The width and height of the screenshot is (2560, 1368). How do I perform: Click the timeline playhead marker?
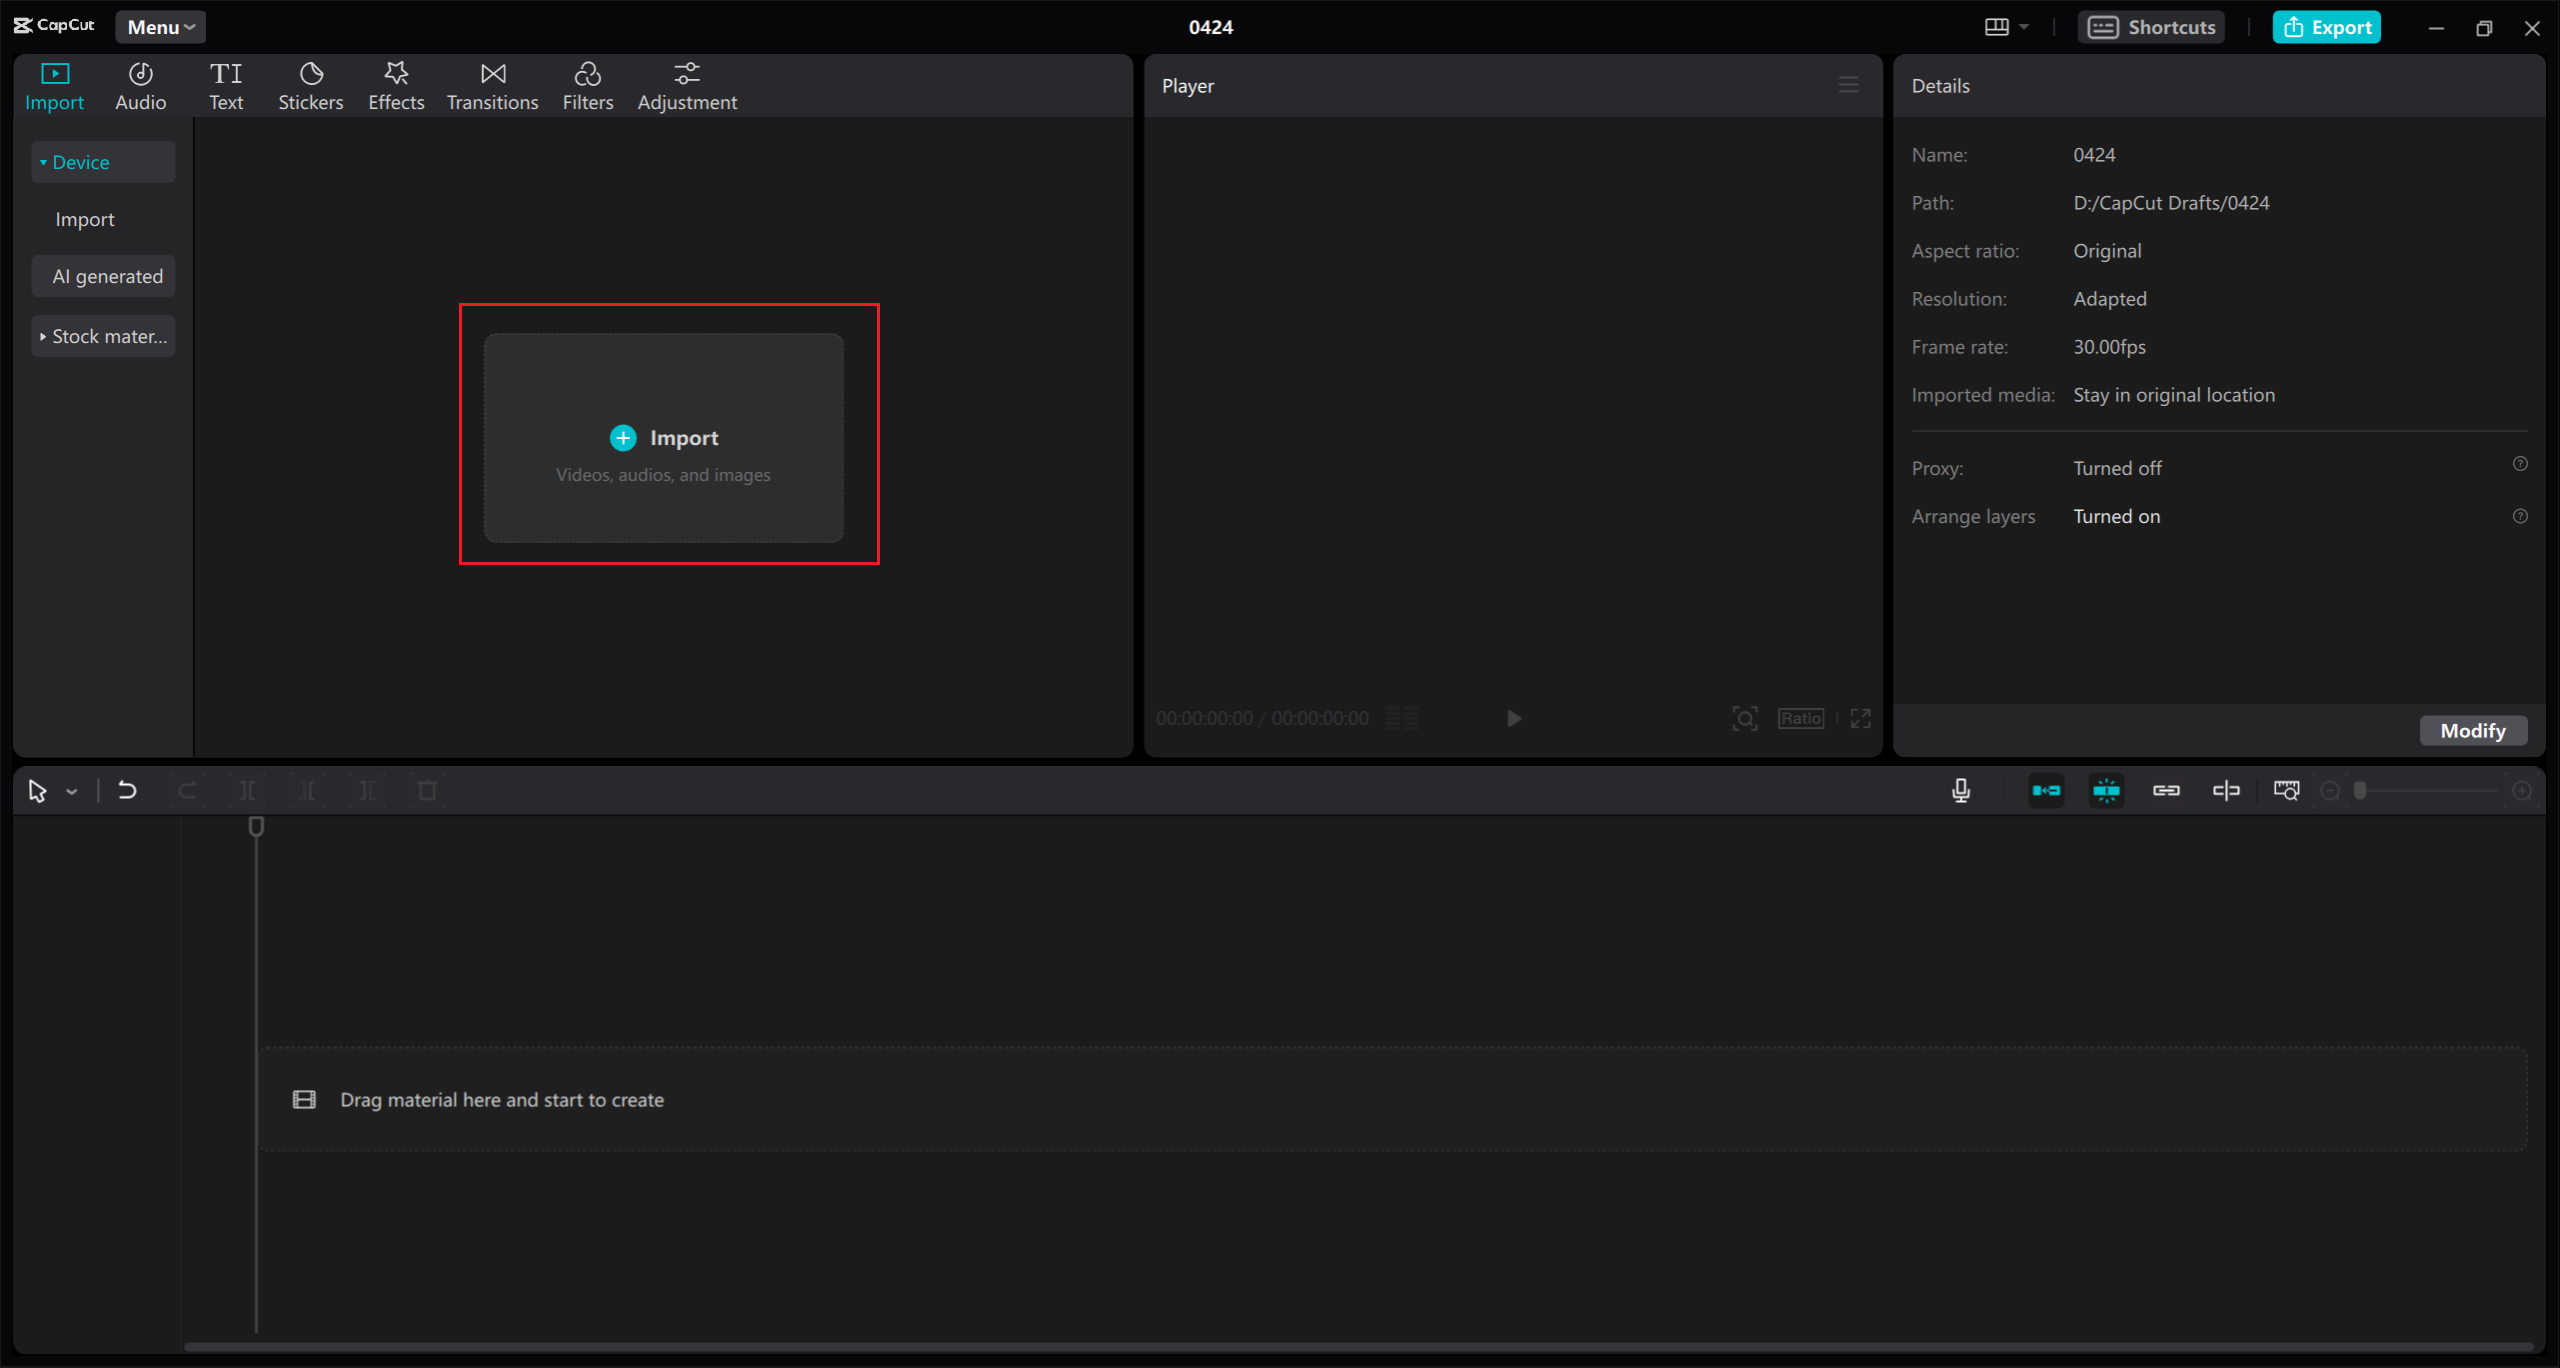pos(256,826)
